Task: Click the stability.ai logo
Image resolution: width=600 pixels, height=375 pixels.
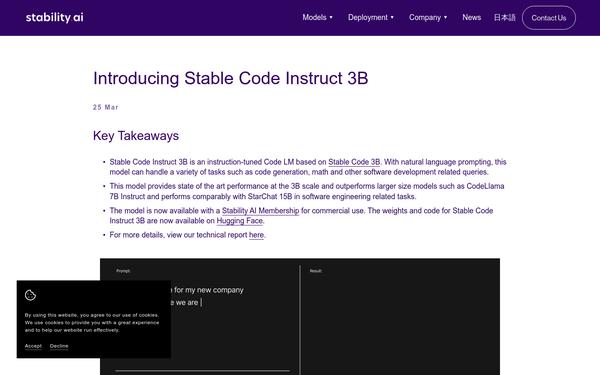Action: pos(54,18)
